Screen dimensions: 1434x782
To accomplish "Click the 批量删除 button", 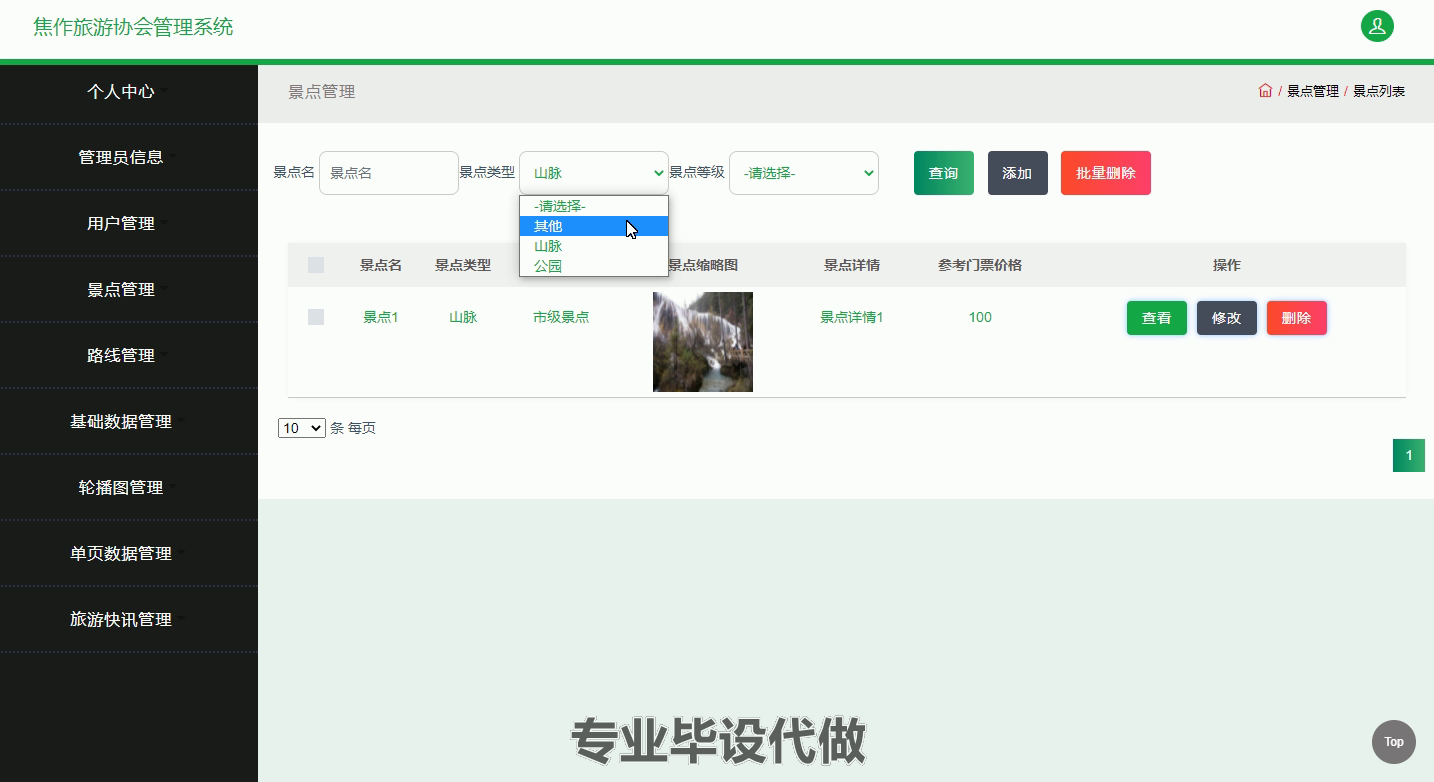I will click(1106, 173).
